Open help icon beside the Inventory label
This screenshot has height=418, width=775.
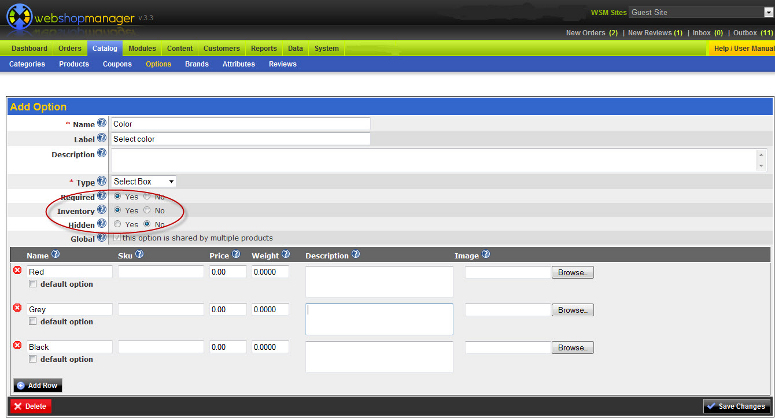point(101,209)
